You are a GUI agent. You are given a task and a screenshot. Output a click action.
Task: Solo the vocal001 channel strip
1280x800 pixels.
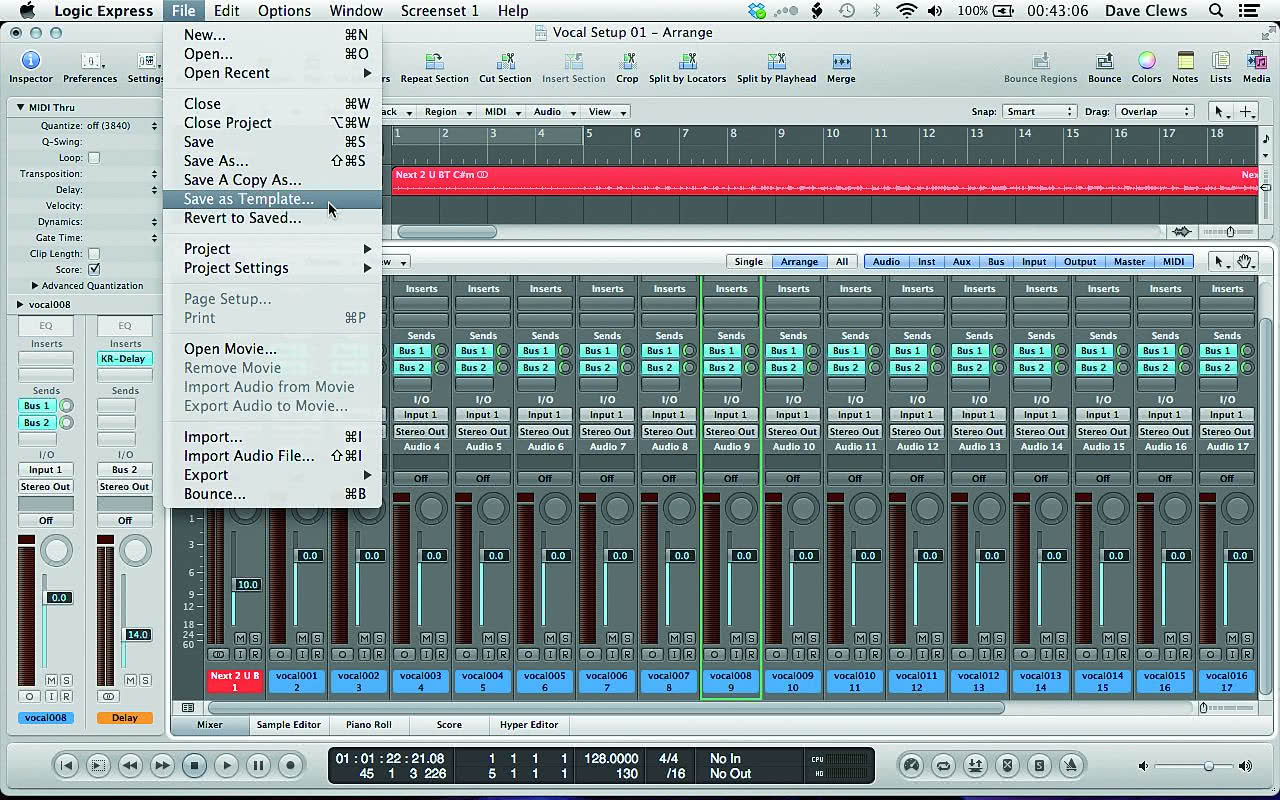tap(317, 638)
